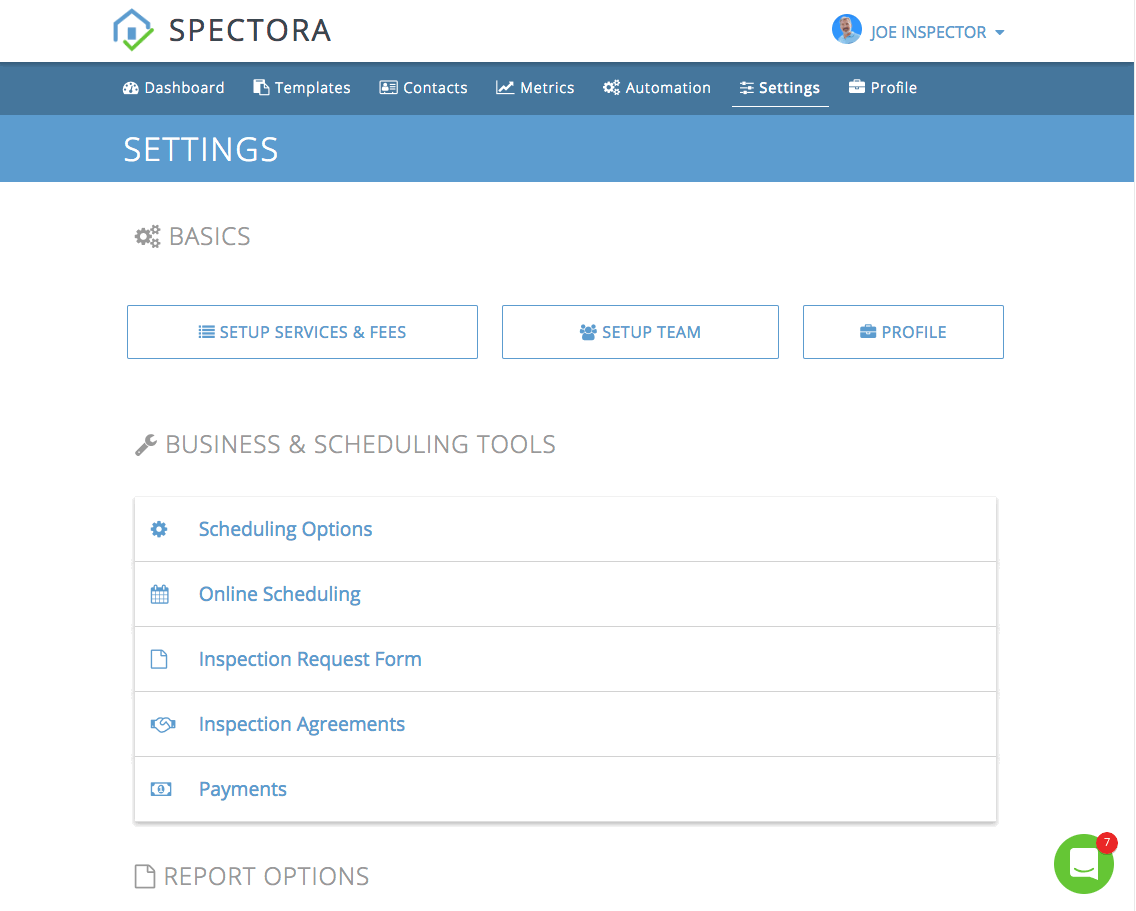View the Metrics section
Viewport: 1136px width, 911px height.
coord(535,88)
